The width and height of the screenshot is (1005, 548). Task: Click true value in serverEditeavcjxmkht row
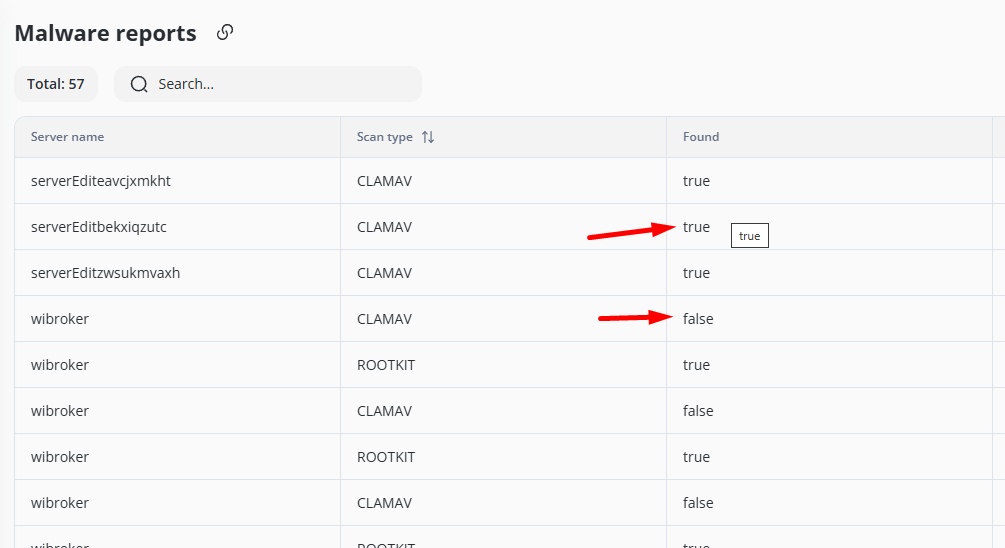pos(696,181)
